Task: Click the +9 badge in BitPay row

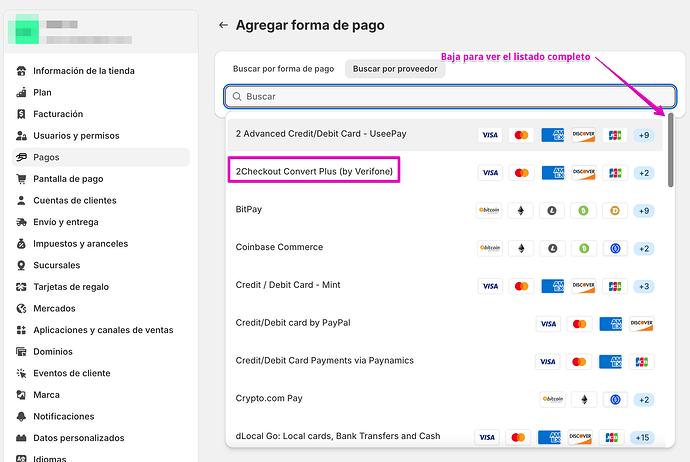Action: tap(644, 211)
